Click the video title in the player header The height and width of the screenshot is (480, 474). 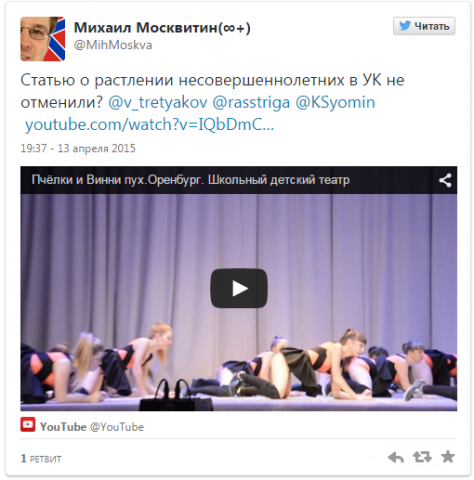click(x=191, y=180)
